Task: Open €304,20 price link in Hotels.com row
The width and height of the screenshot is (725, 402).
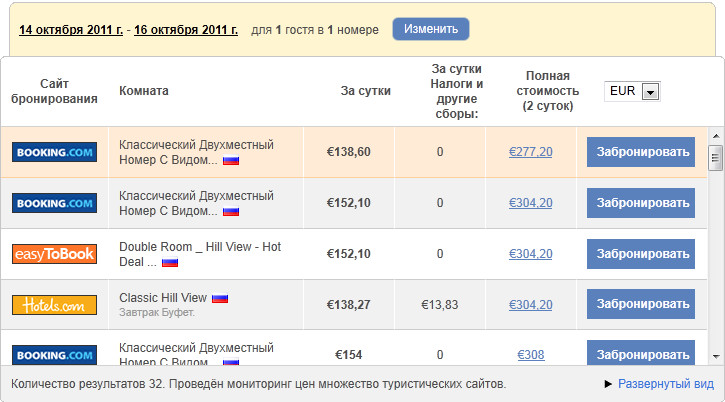Action: [x=531, y=305]
